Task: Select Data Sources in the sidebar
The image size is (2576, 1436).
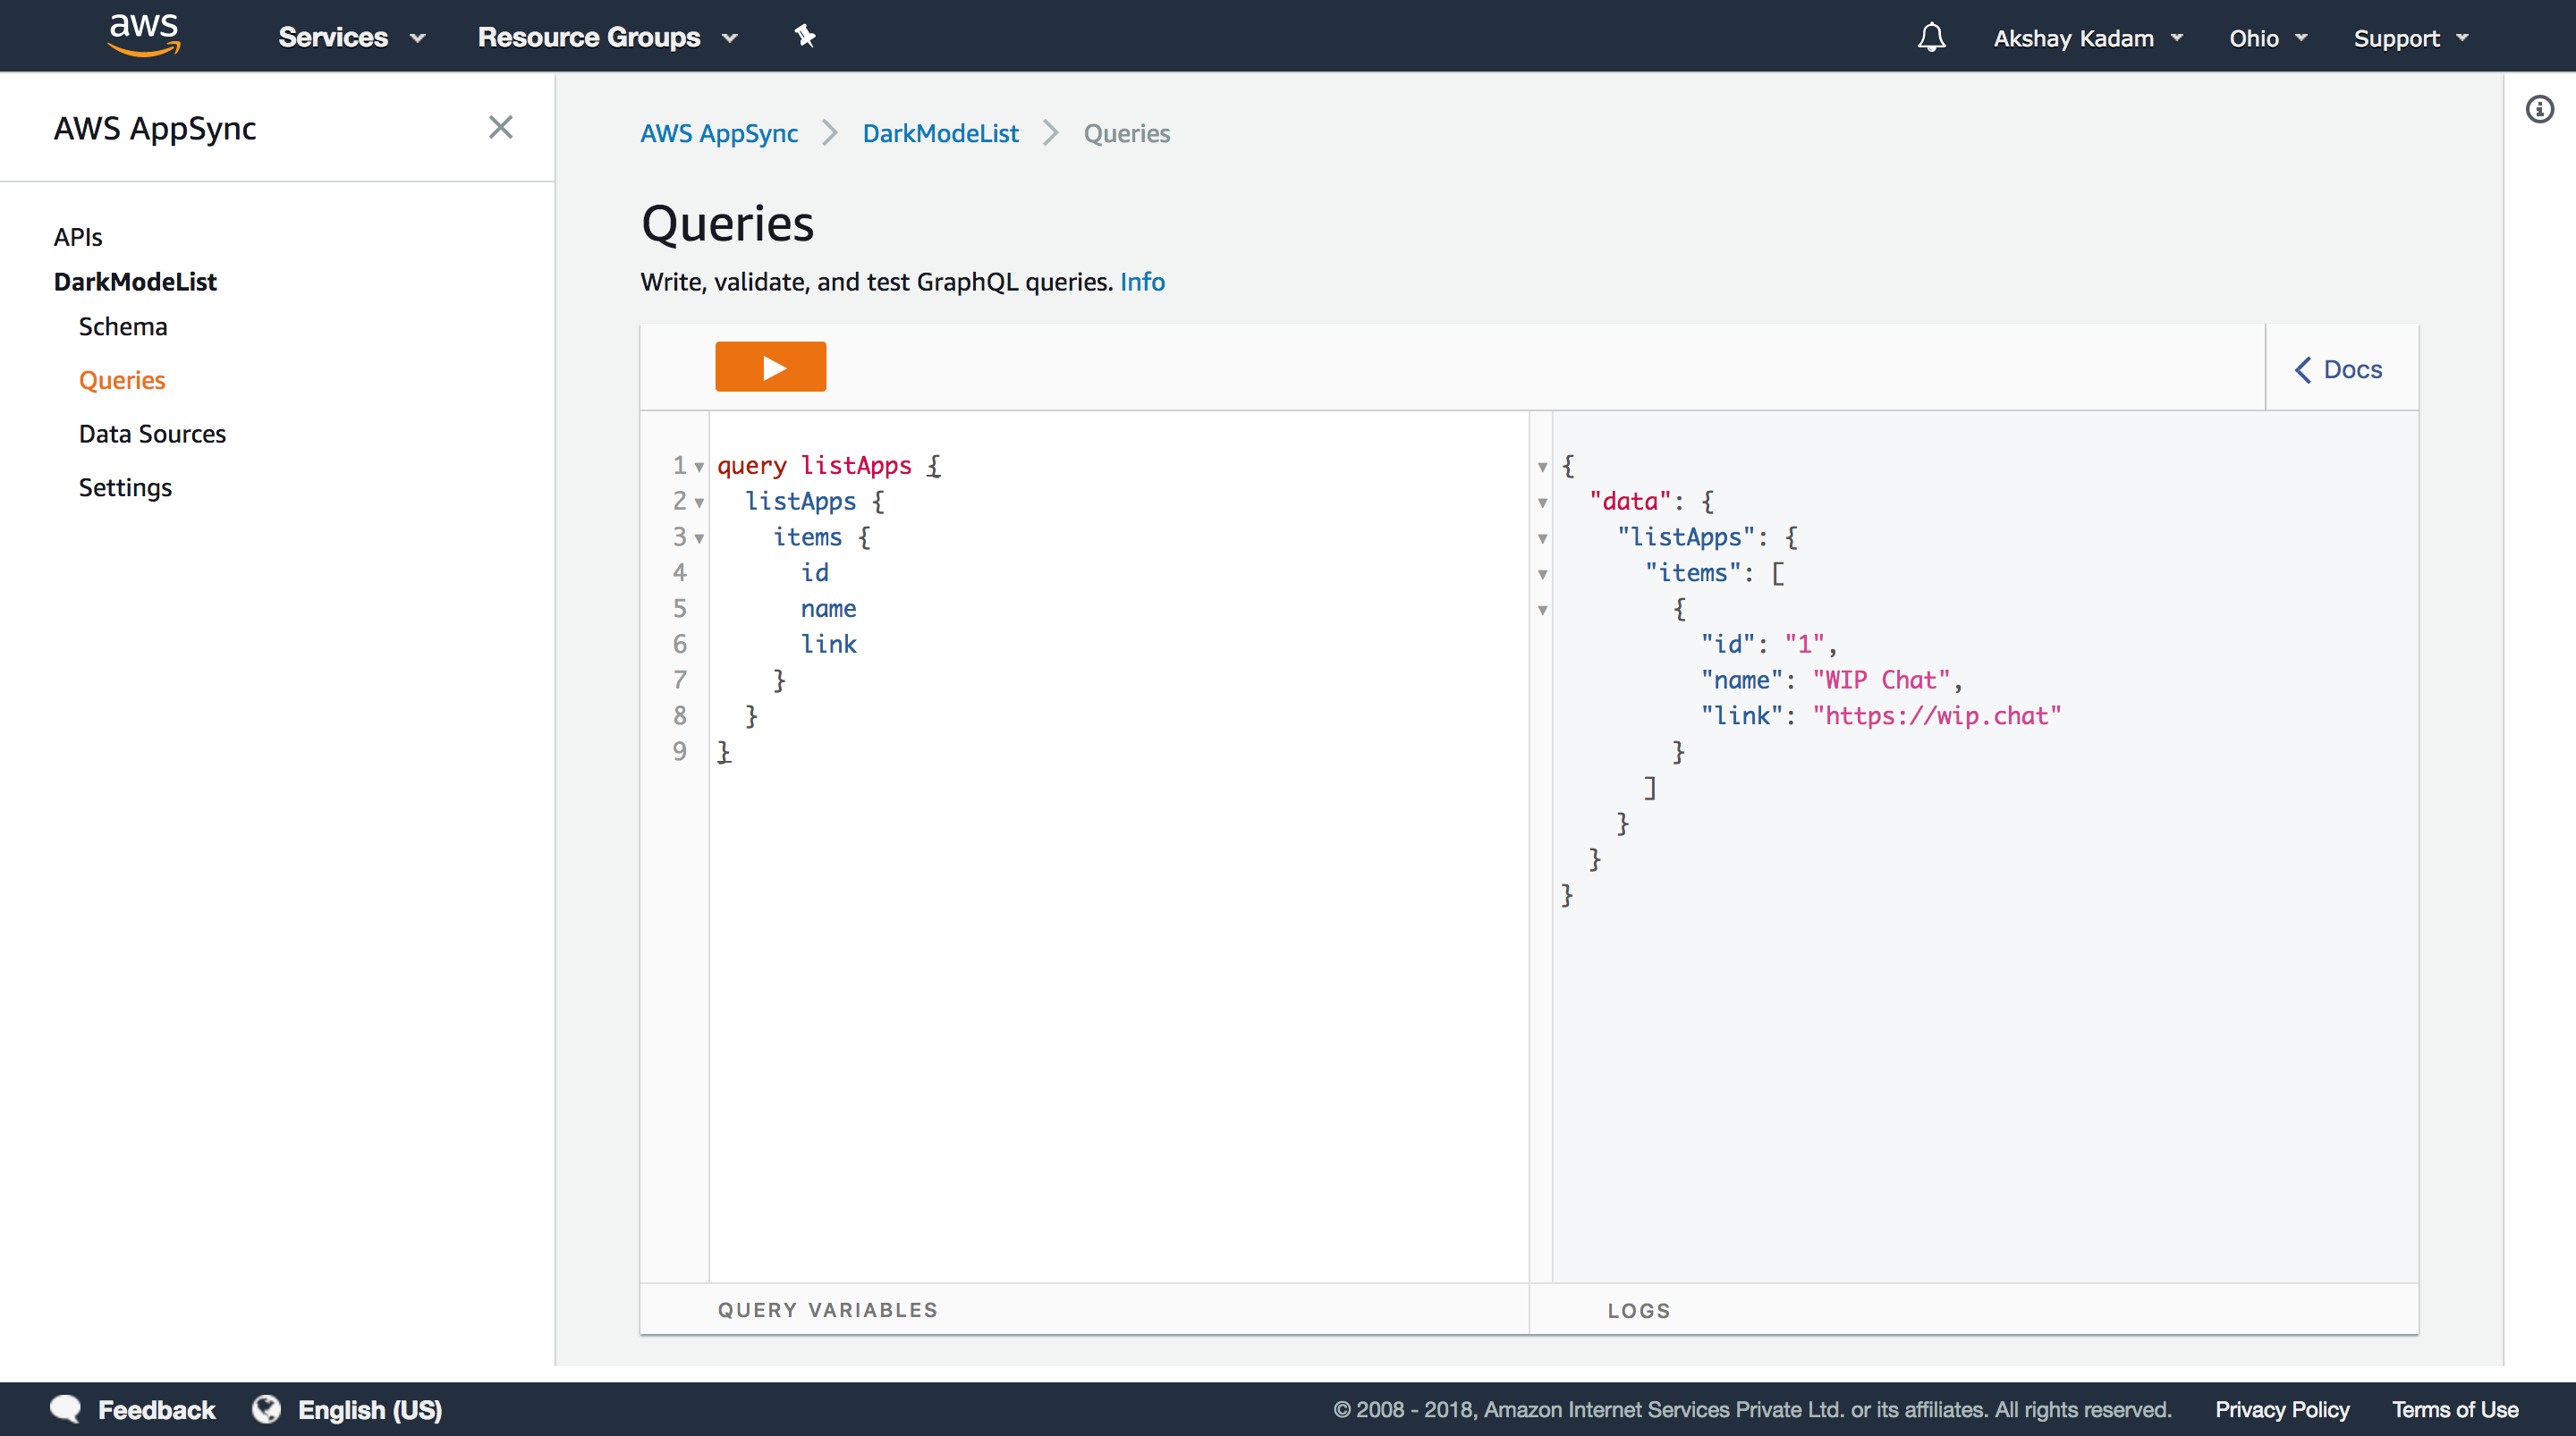Action: pos(152,434)
